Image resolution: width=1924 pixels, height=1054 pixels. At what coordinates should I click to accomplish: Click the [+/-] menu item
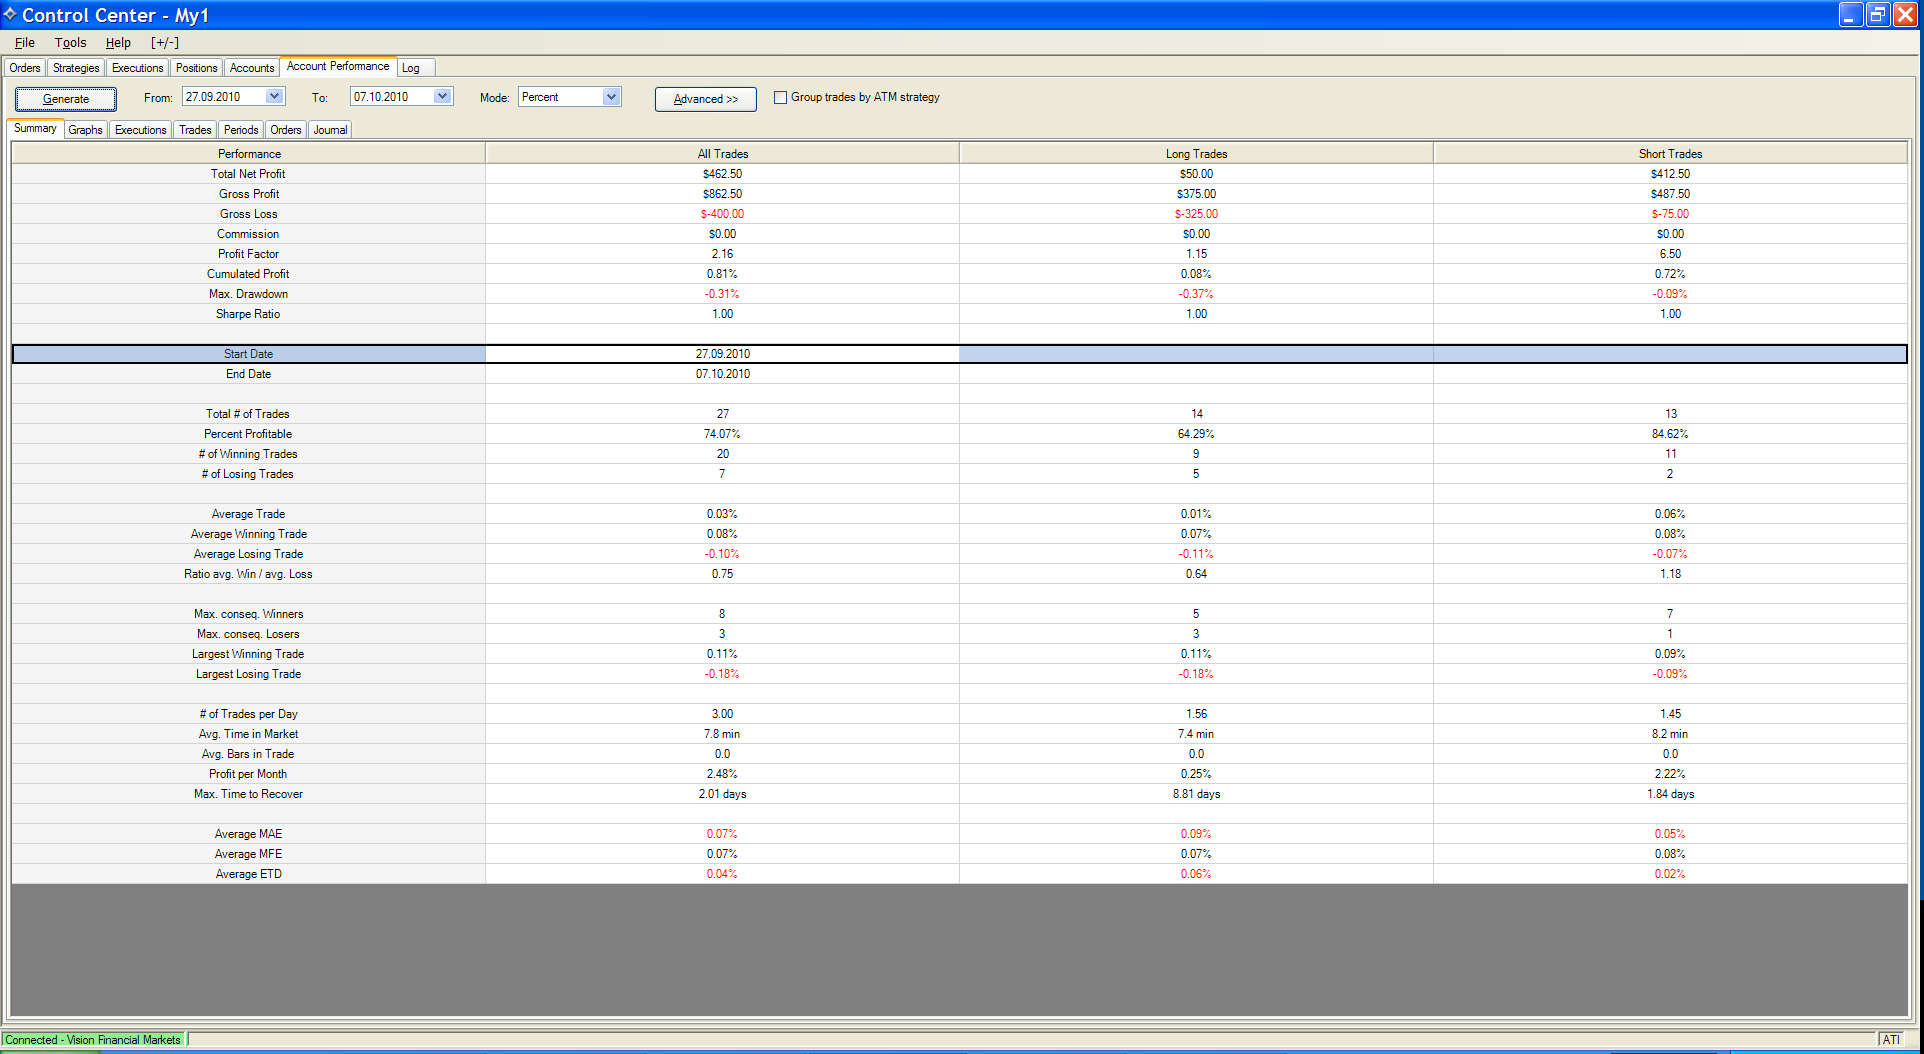click(x=165, y=43)
